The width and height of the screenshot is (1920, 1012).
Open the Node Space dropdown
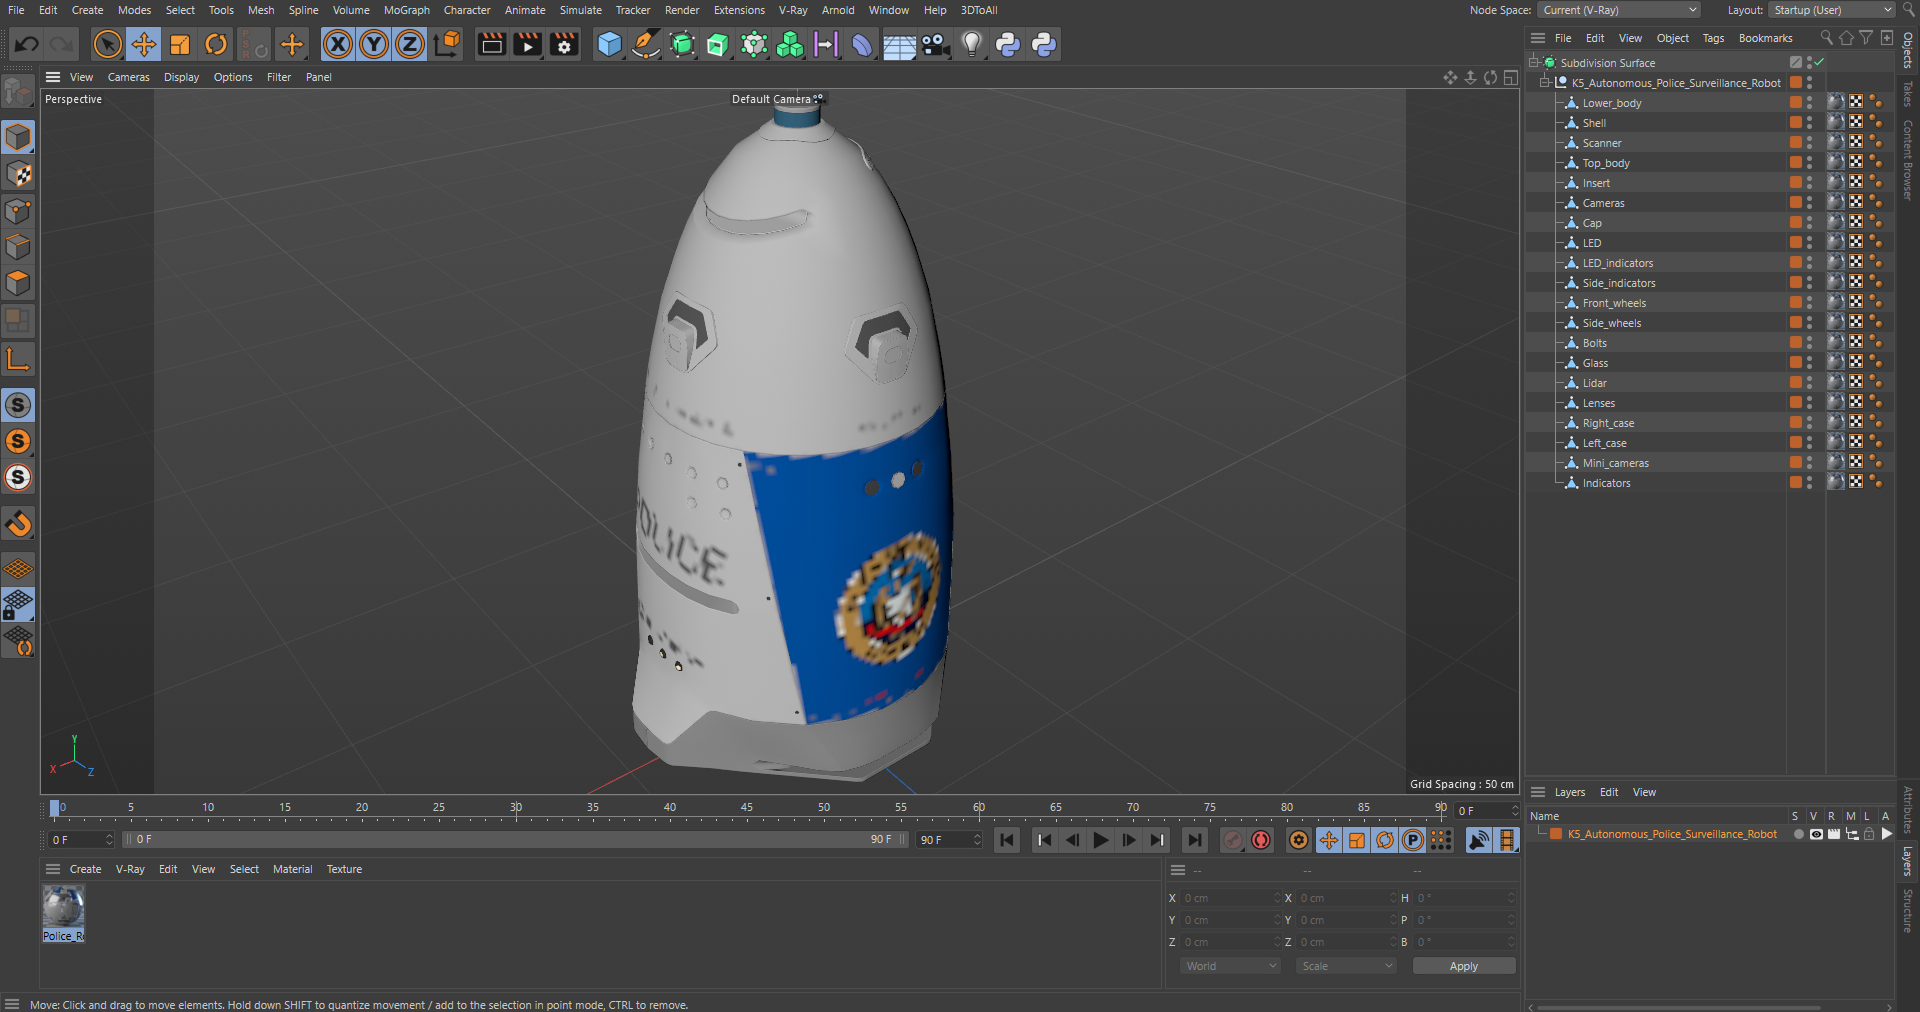(1619, 10)
